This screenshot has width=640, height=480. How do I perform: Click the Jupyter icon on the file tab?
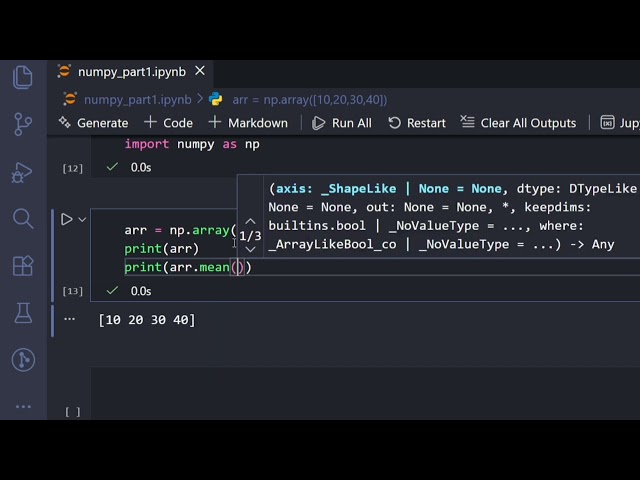[x=64, y=71]
